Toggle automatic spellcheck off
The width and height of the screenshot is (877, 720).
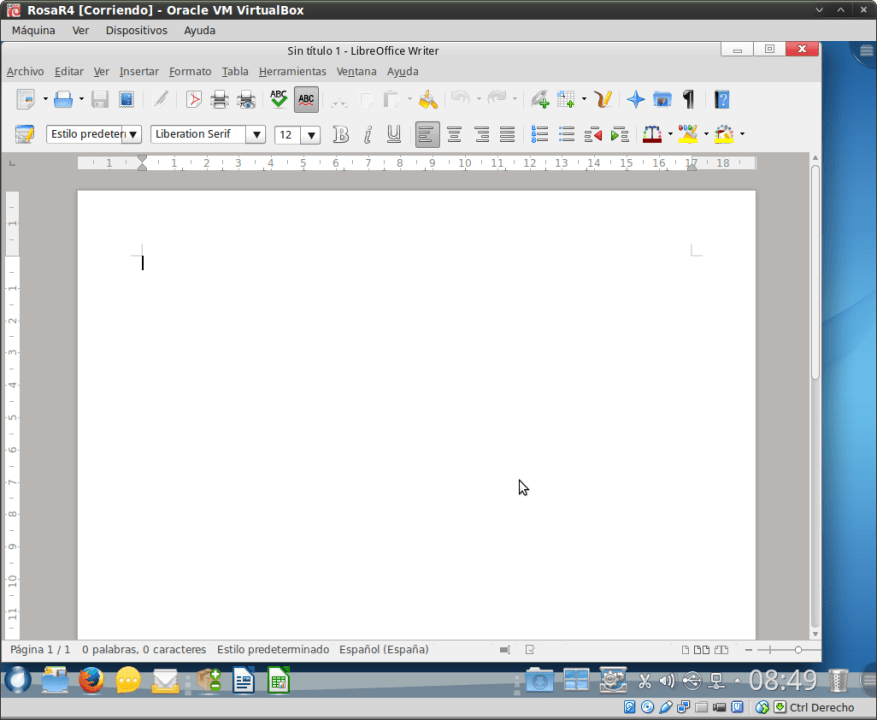coord(306,99)
